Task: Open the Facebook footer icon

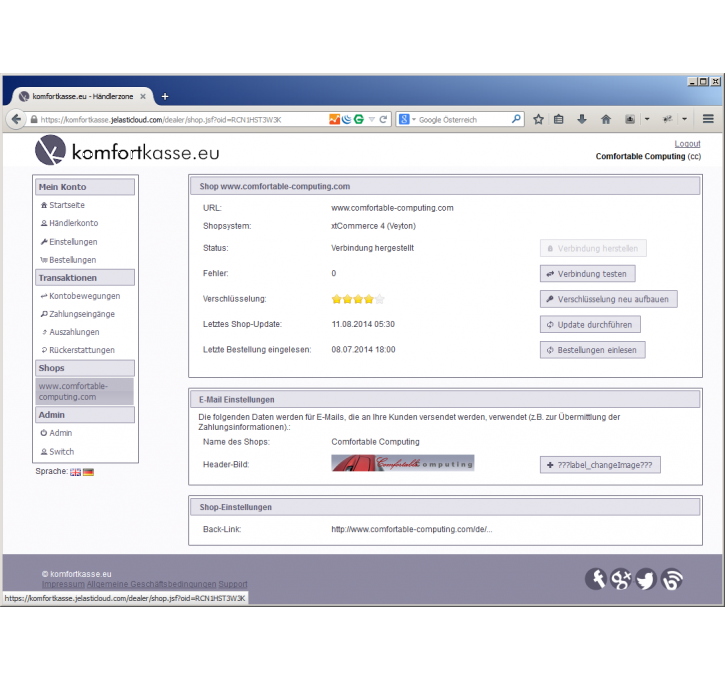Action: [x=596, y=579]
